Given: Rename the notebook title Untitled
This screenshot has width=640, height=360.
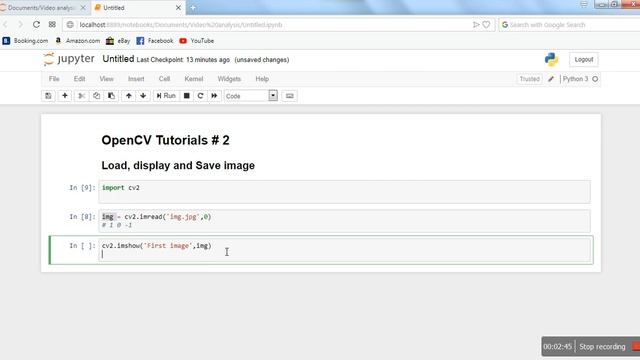Looking at the screenshot, I should (118, 59).
